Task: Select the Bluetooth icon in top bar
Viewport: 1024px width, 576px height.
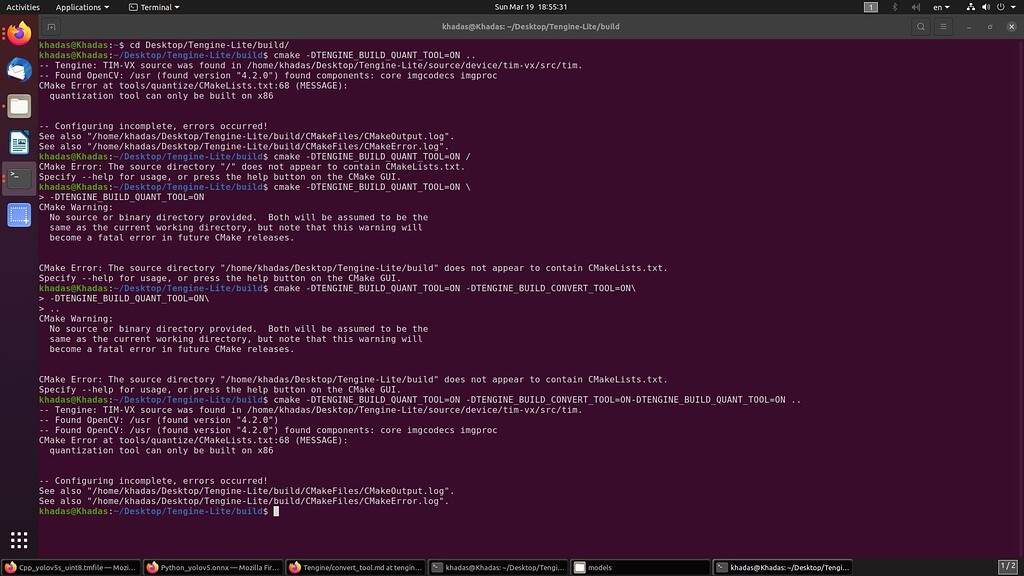Action: point(896,7)
